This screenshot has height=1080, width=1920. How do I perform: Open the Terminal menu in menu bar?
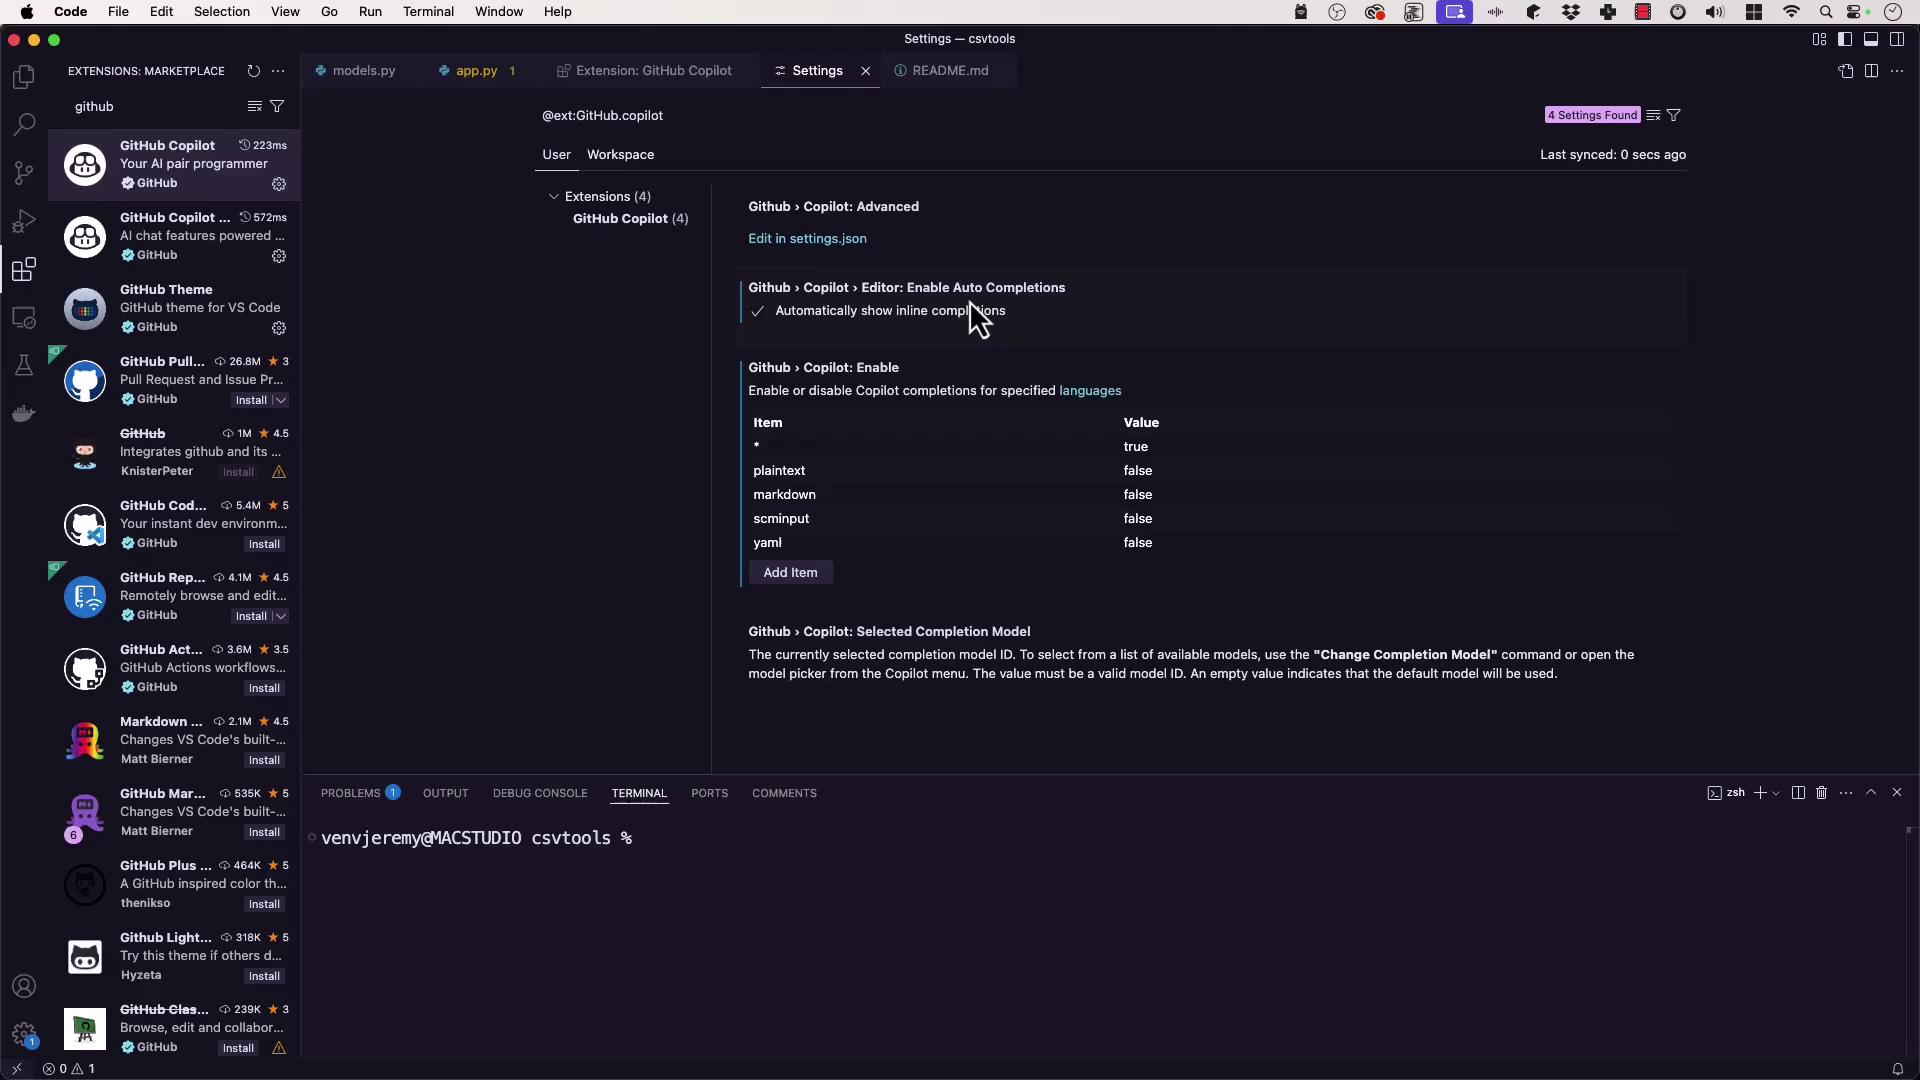pyautogui.click(x=428, y=12)
